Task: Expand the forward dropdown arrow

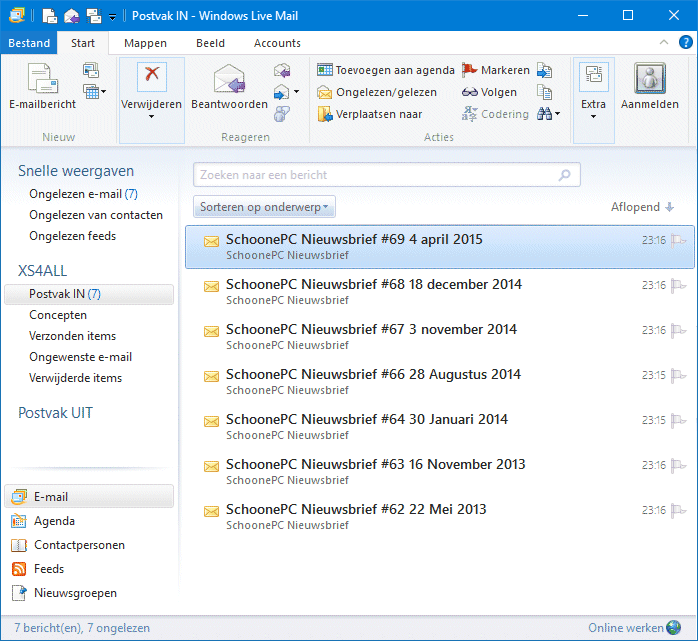Action: pyautogui.click(x=296, y=92)
